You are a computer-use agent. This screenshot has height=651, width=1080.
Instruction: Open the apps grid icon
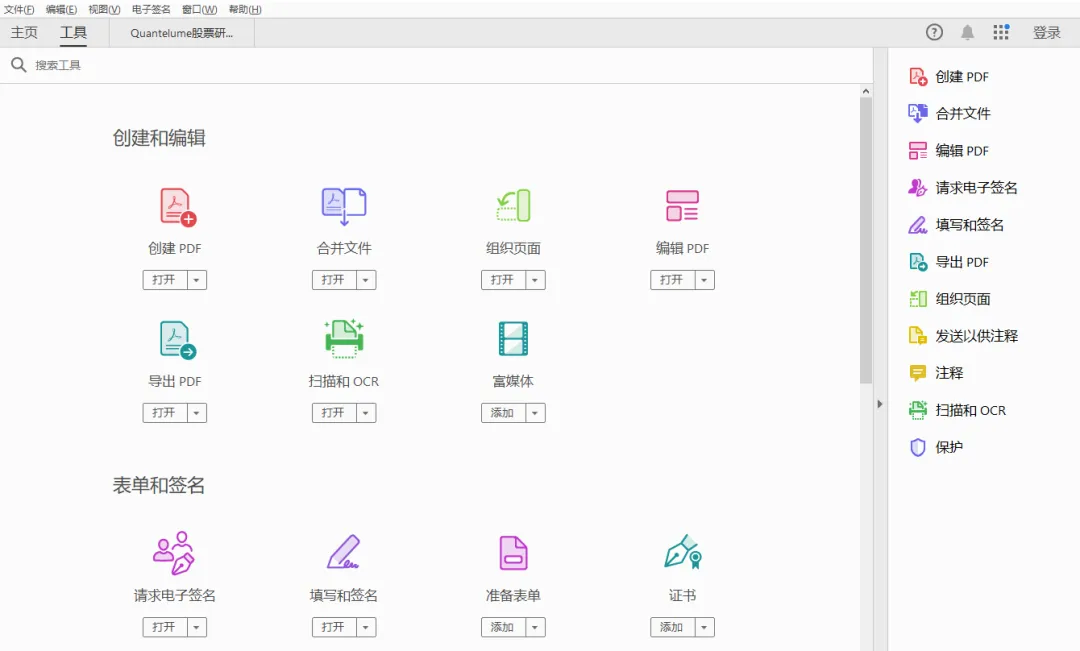[1001, 32]
